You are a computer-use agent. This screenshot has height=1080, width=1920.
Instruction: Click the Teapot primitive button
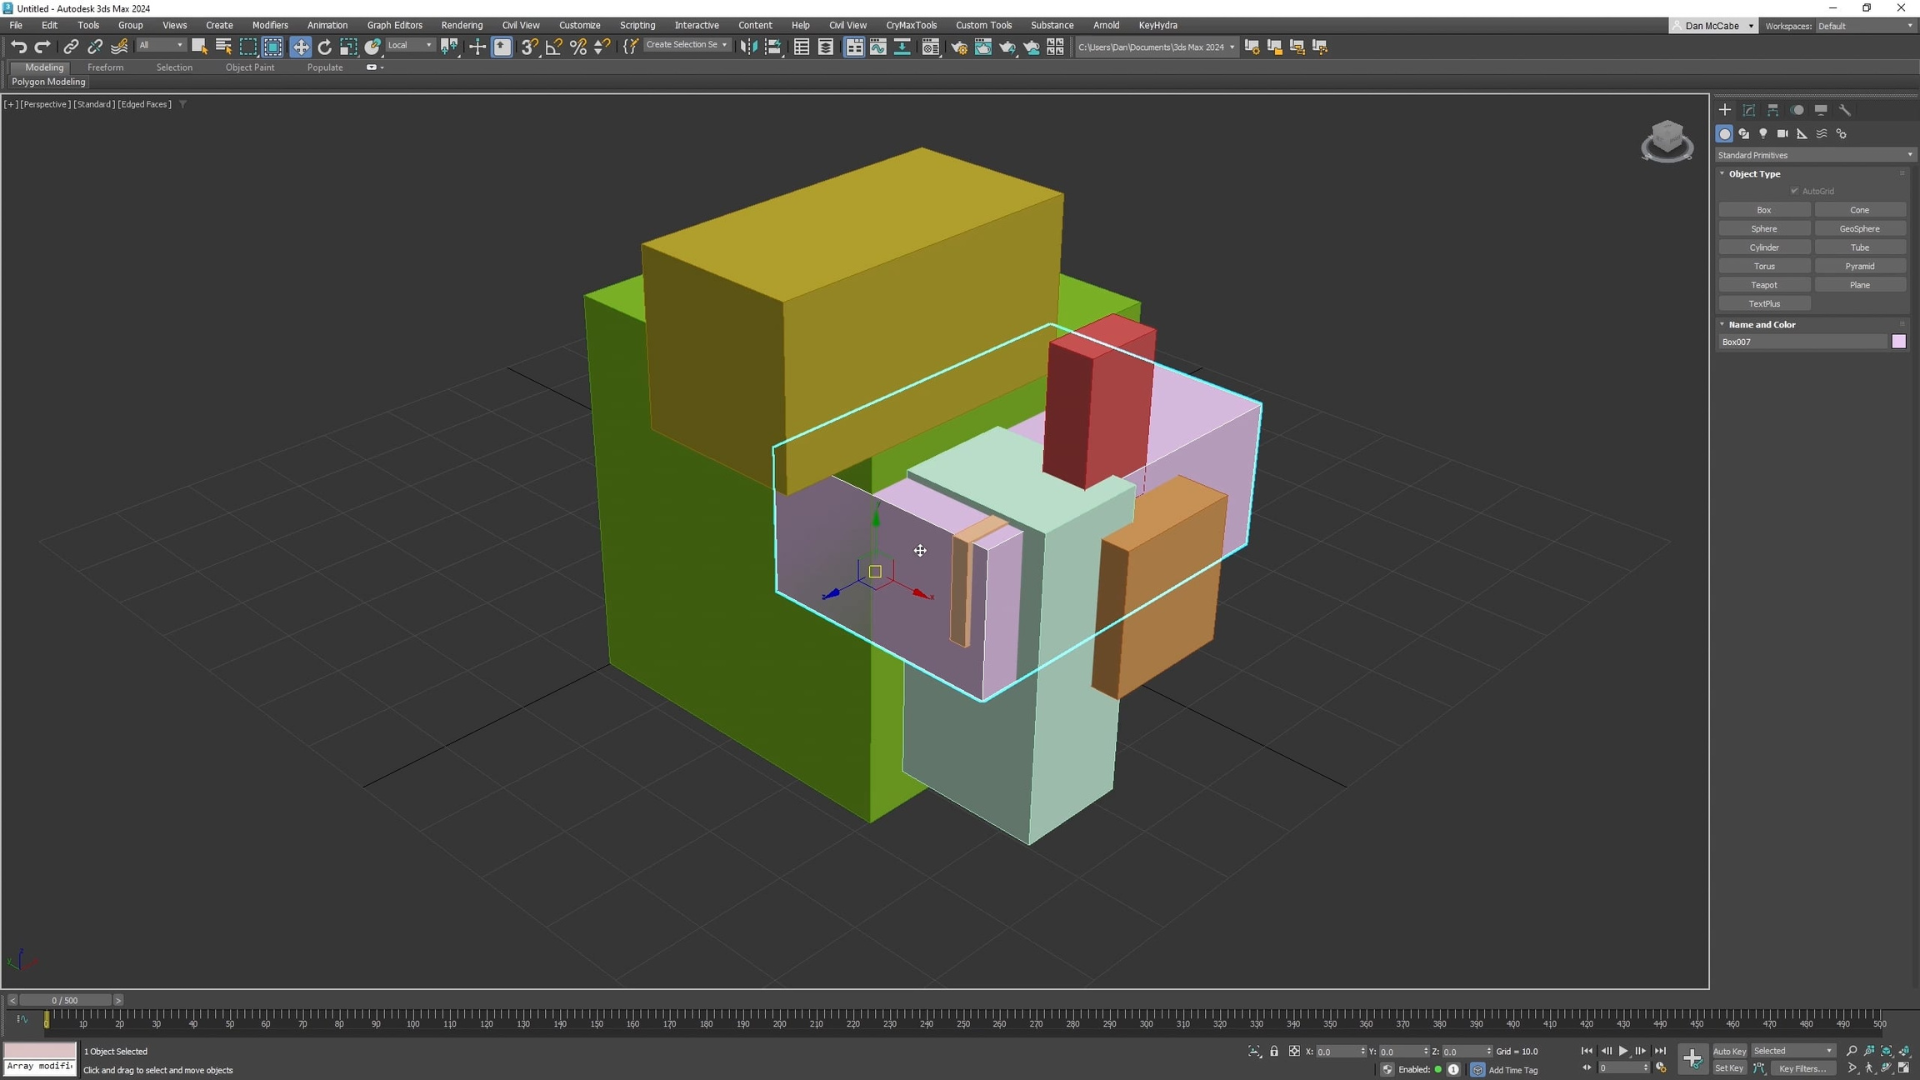click(x=1764, y=285)
